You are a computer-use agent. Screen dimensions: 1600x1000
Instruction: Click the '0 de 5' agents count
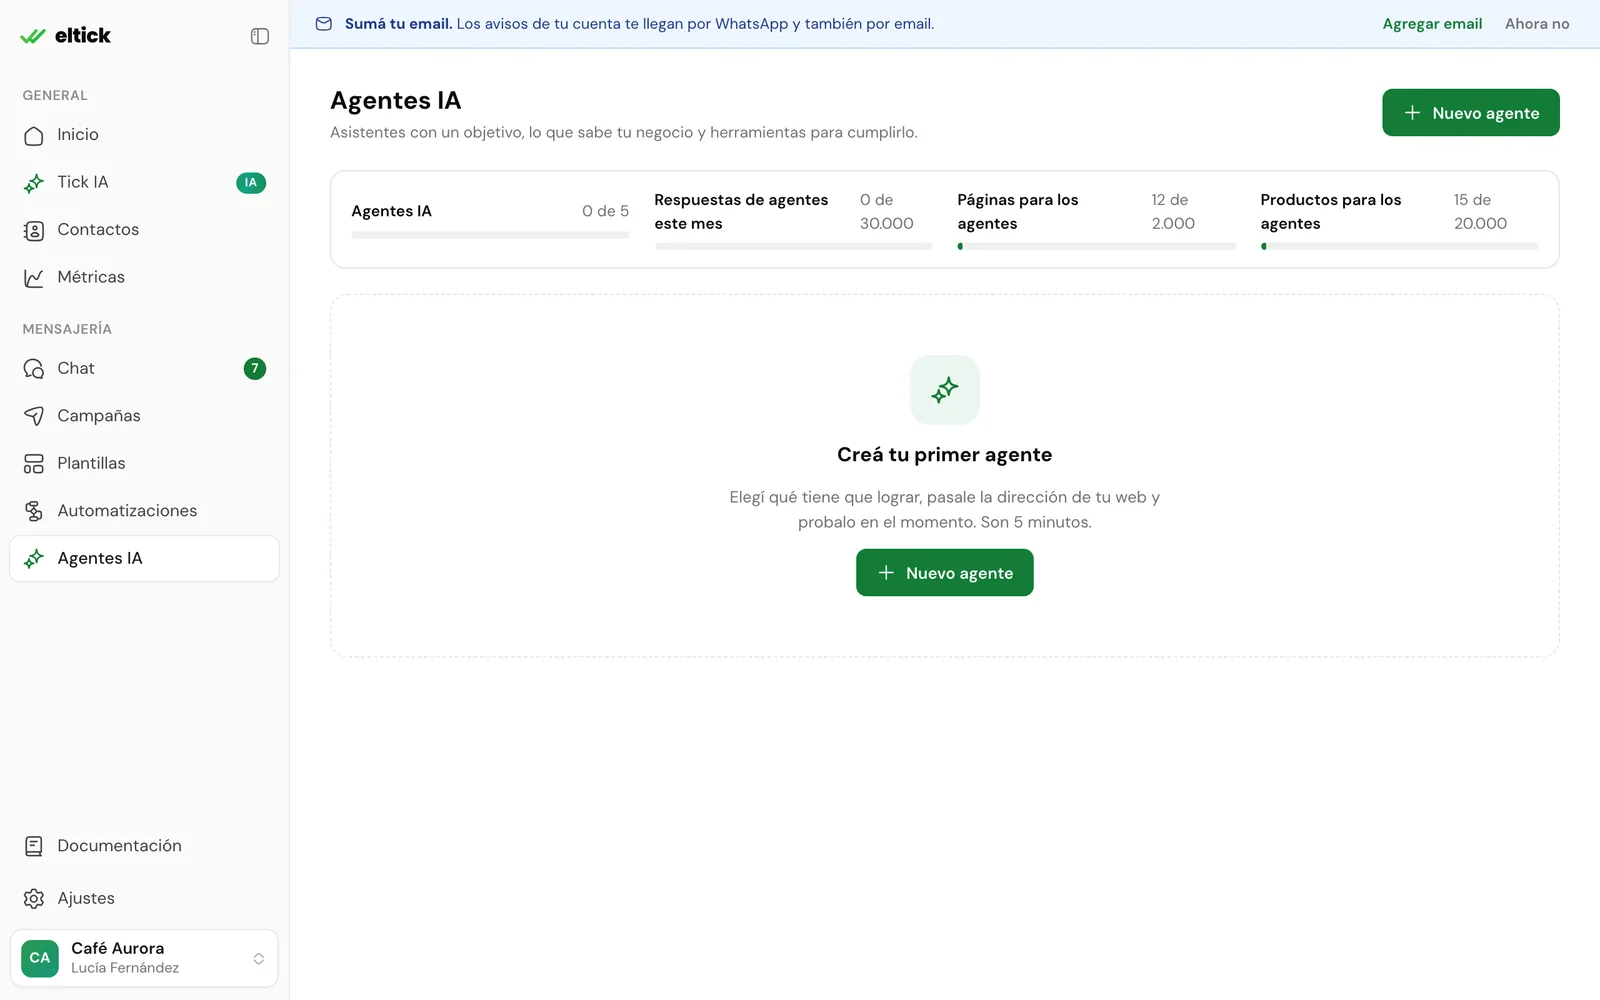click(x=606, y=211)
